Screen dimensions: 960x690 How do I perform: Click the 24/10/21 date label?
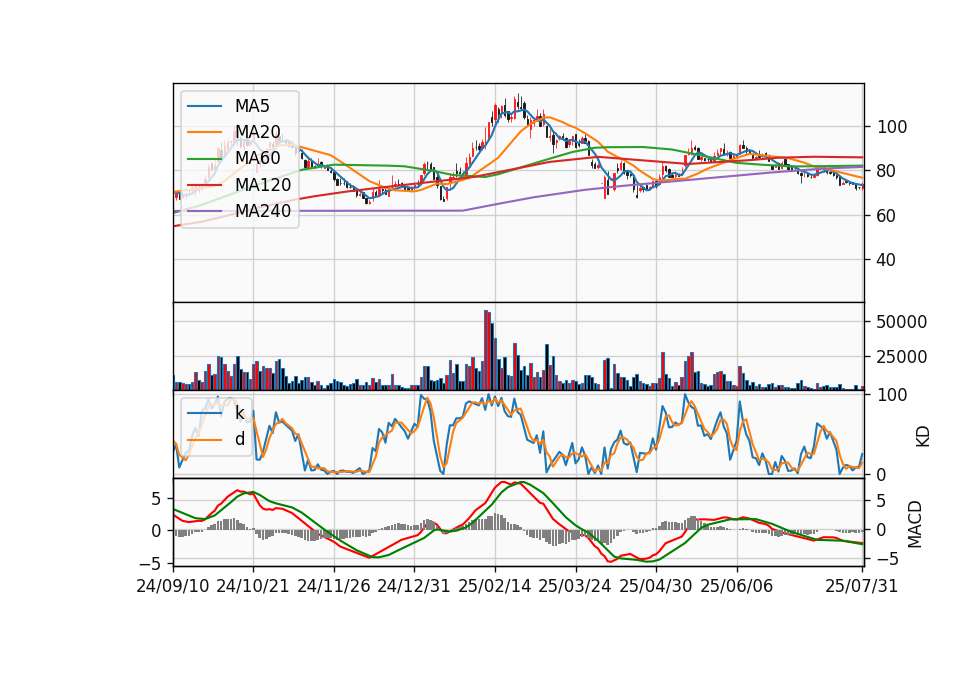coord(253,586)
